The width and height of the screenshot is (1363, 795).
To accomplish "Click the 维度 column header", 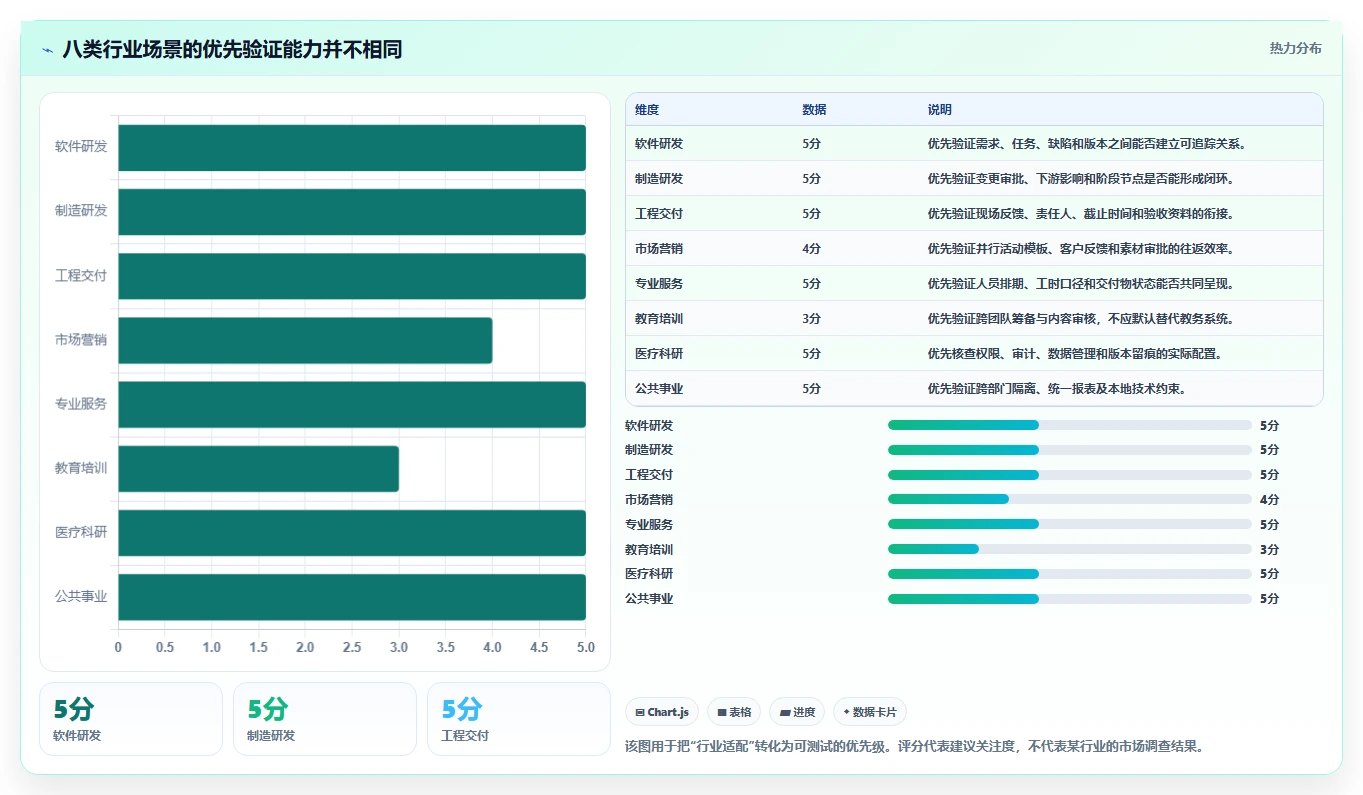I will (647, 110).
